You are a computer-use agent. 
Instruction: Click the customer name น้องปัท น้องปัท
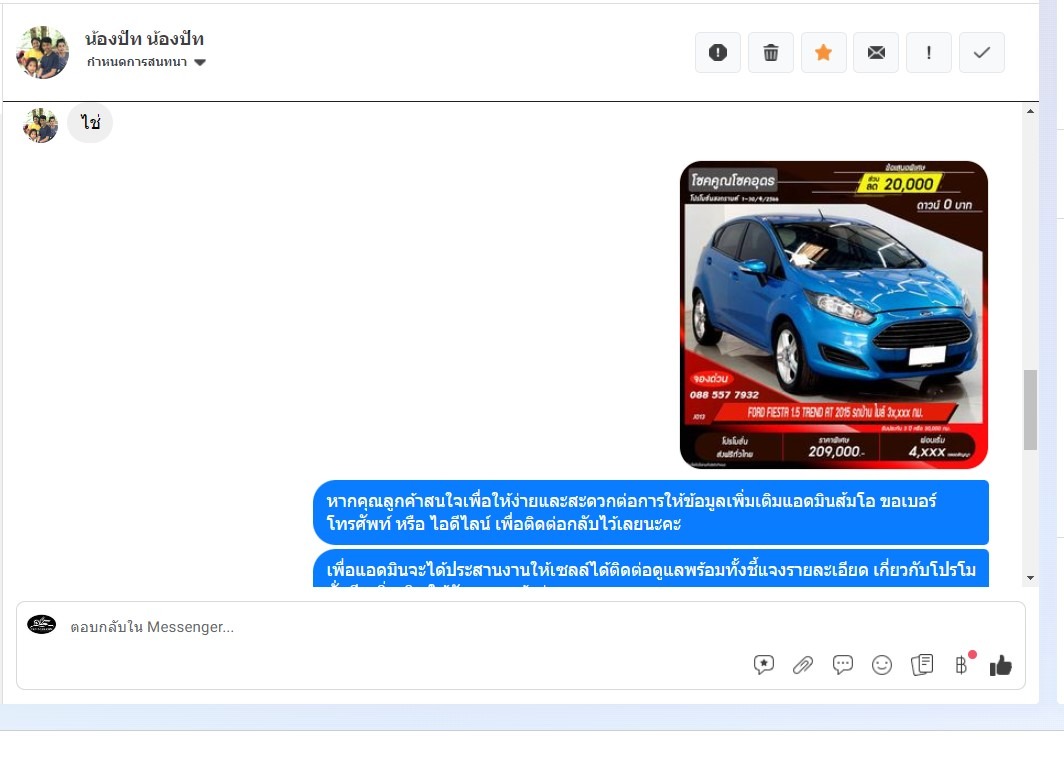(145, 39)
